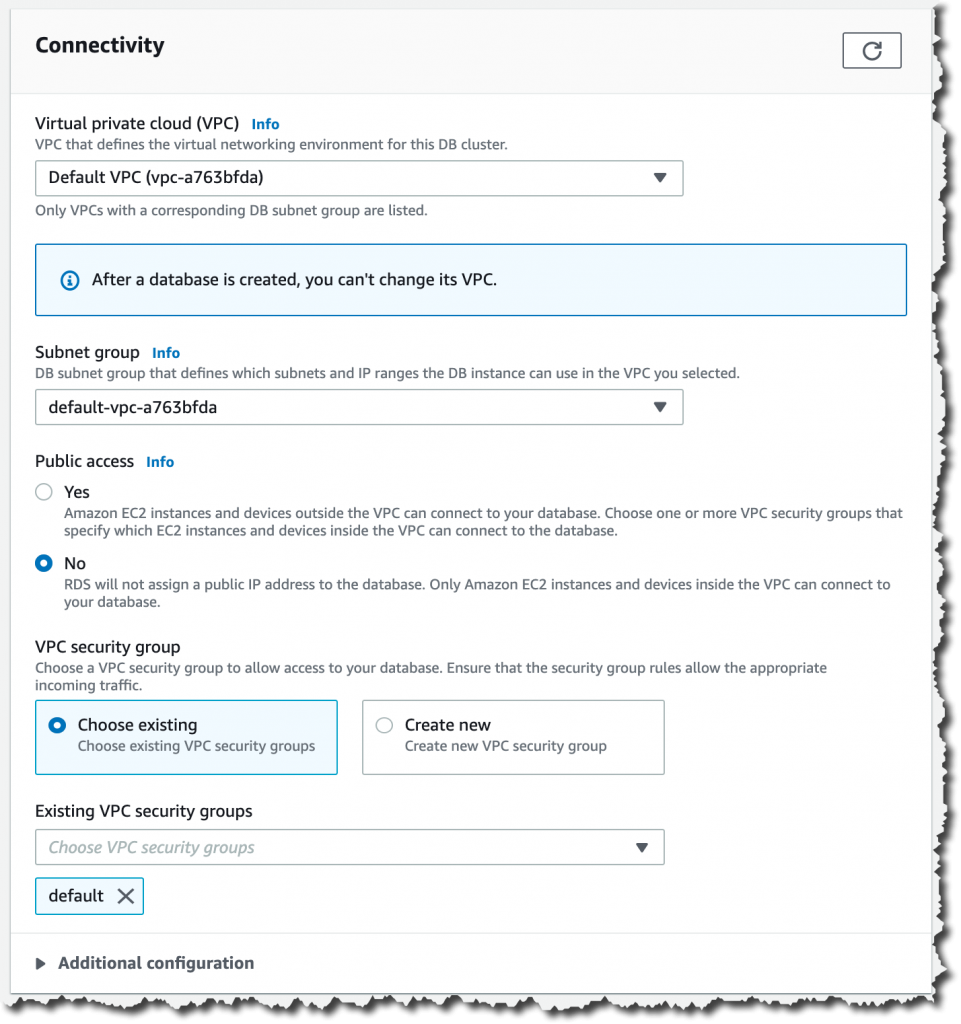Select the Create new security group option
961x1024 pixels.
[x=513, y=737]
